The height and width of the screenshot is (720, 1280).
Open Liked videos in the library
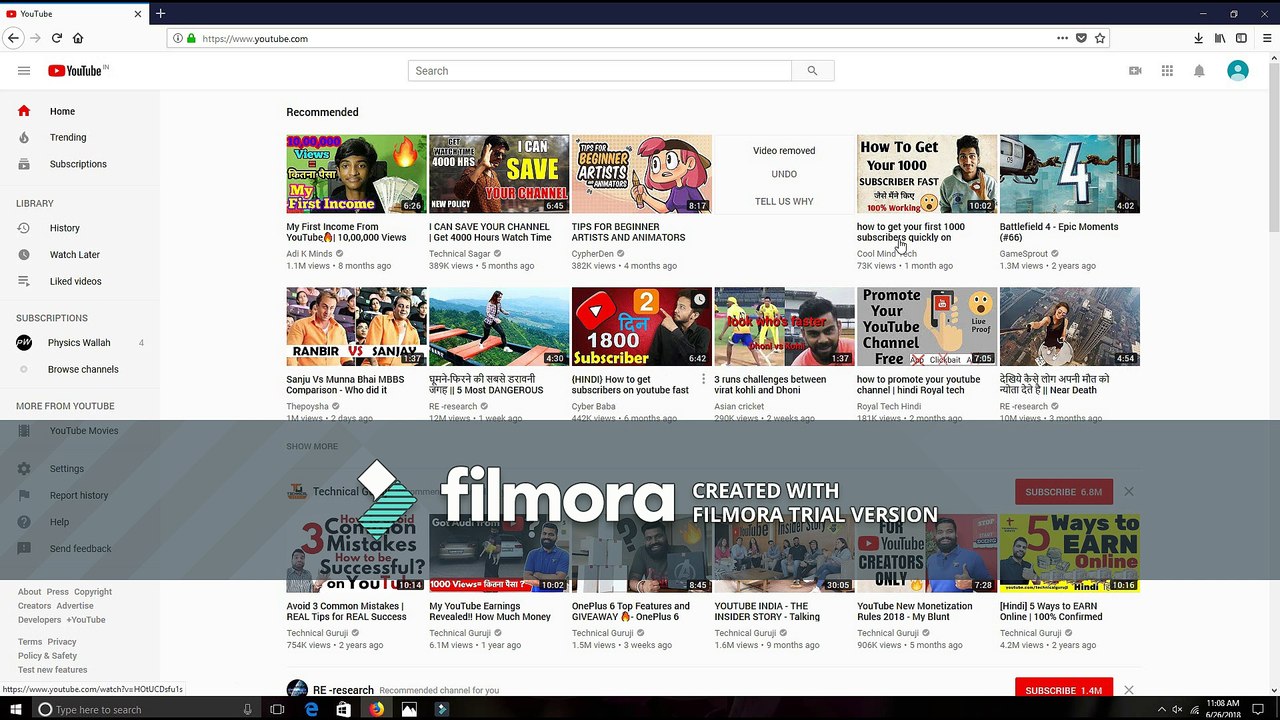pos(80,281)
